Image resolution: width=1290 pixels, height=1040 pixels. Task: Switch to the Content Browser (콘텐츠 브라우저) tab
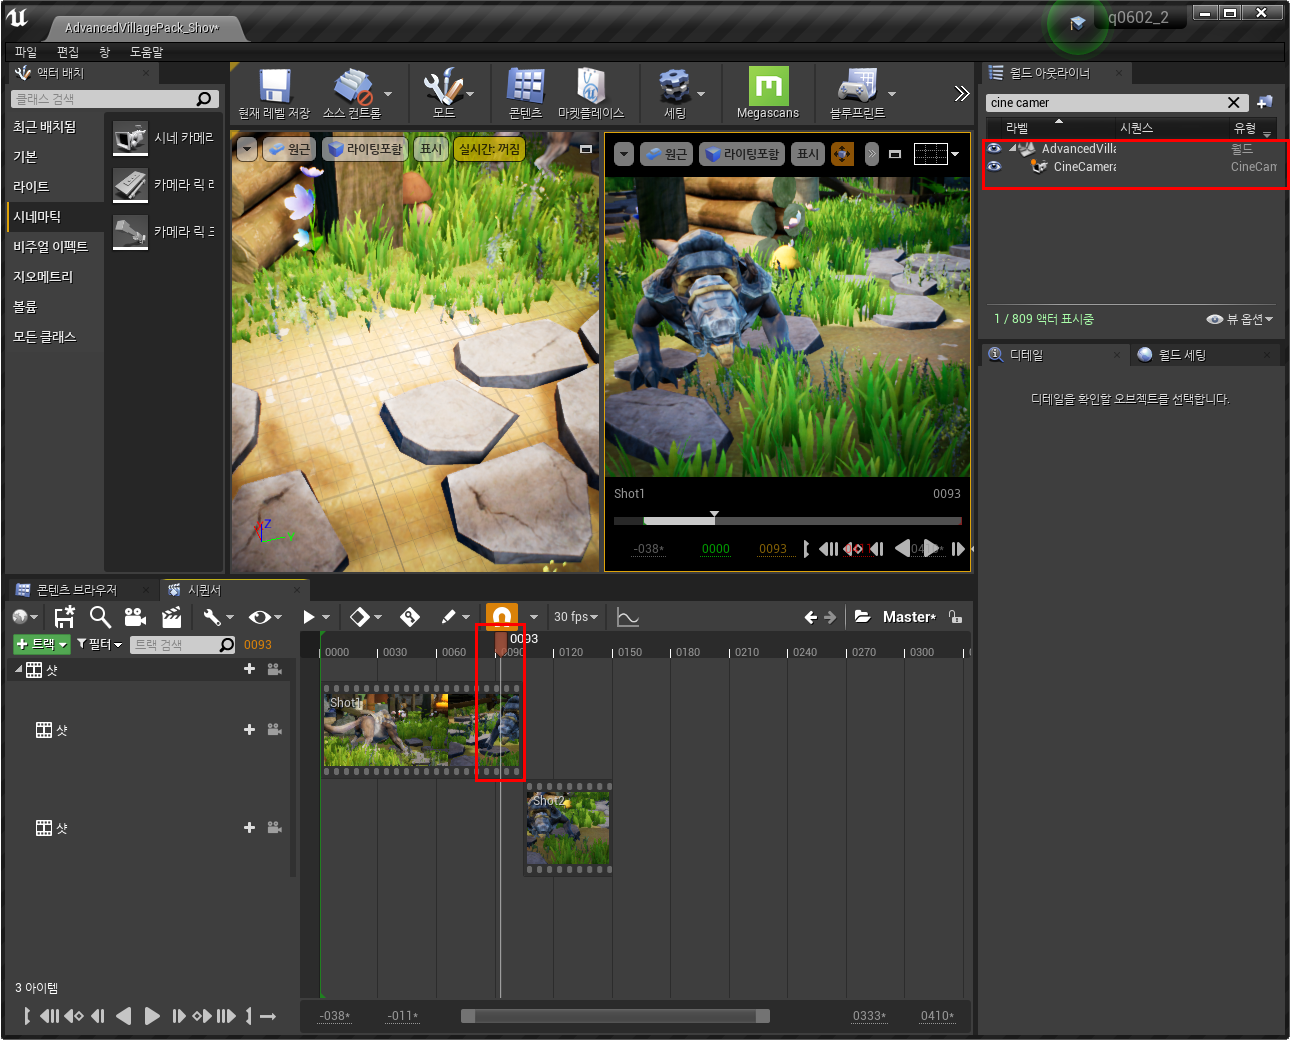coord(77,590)
